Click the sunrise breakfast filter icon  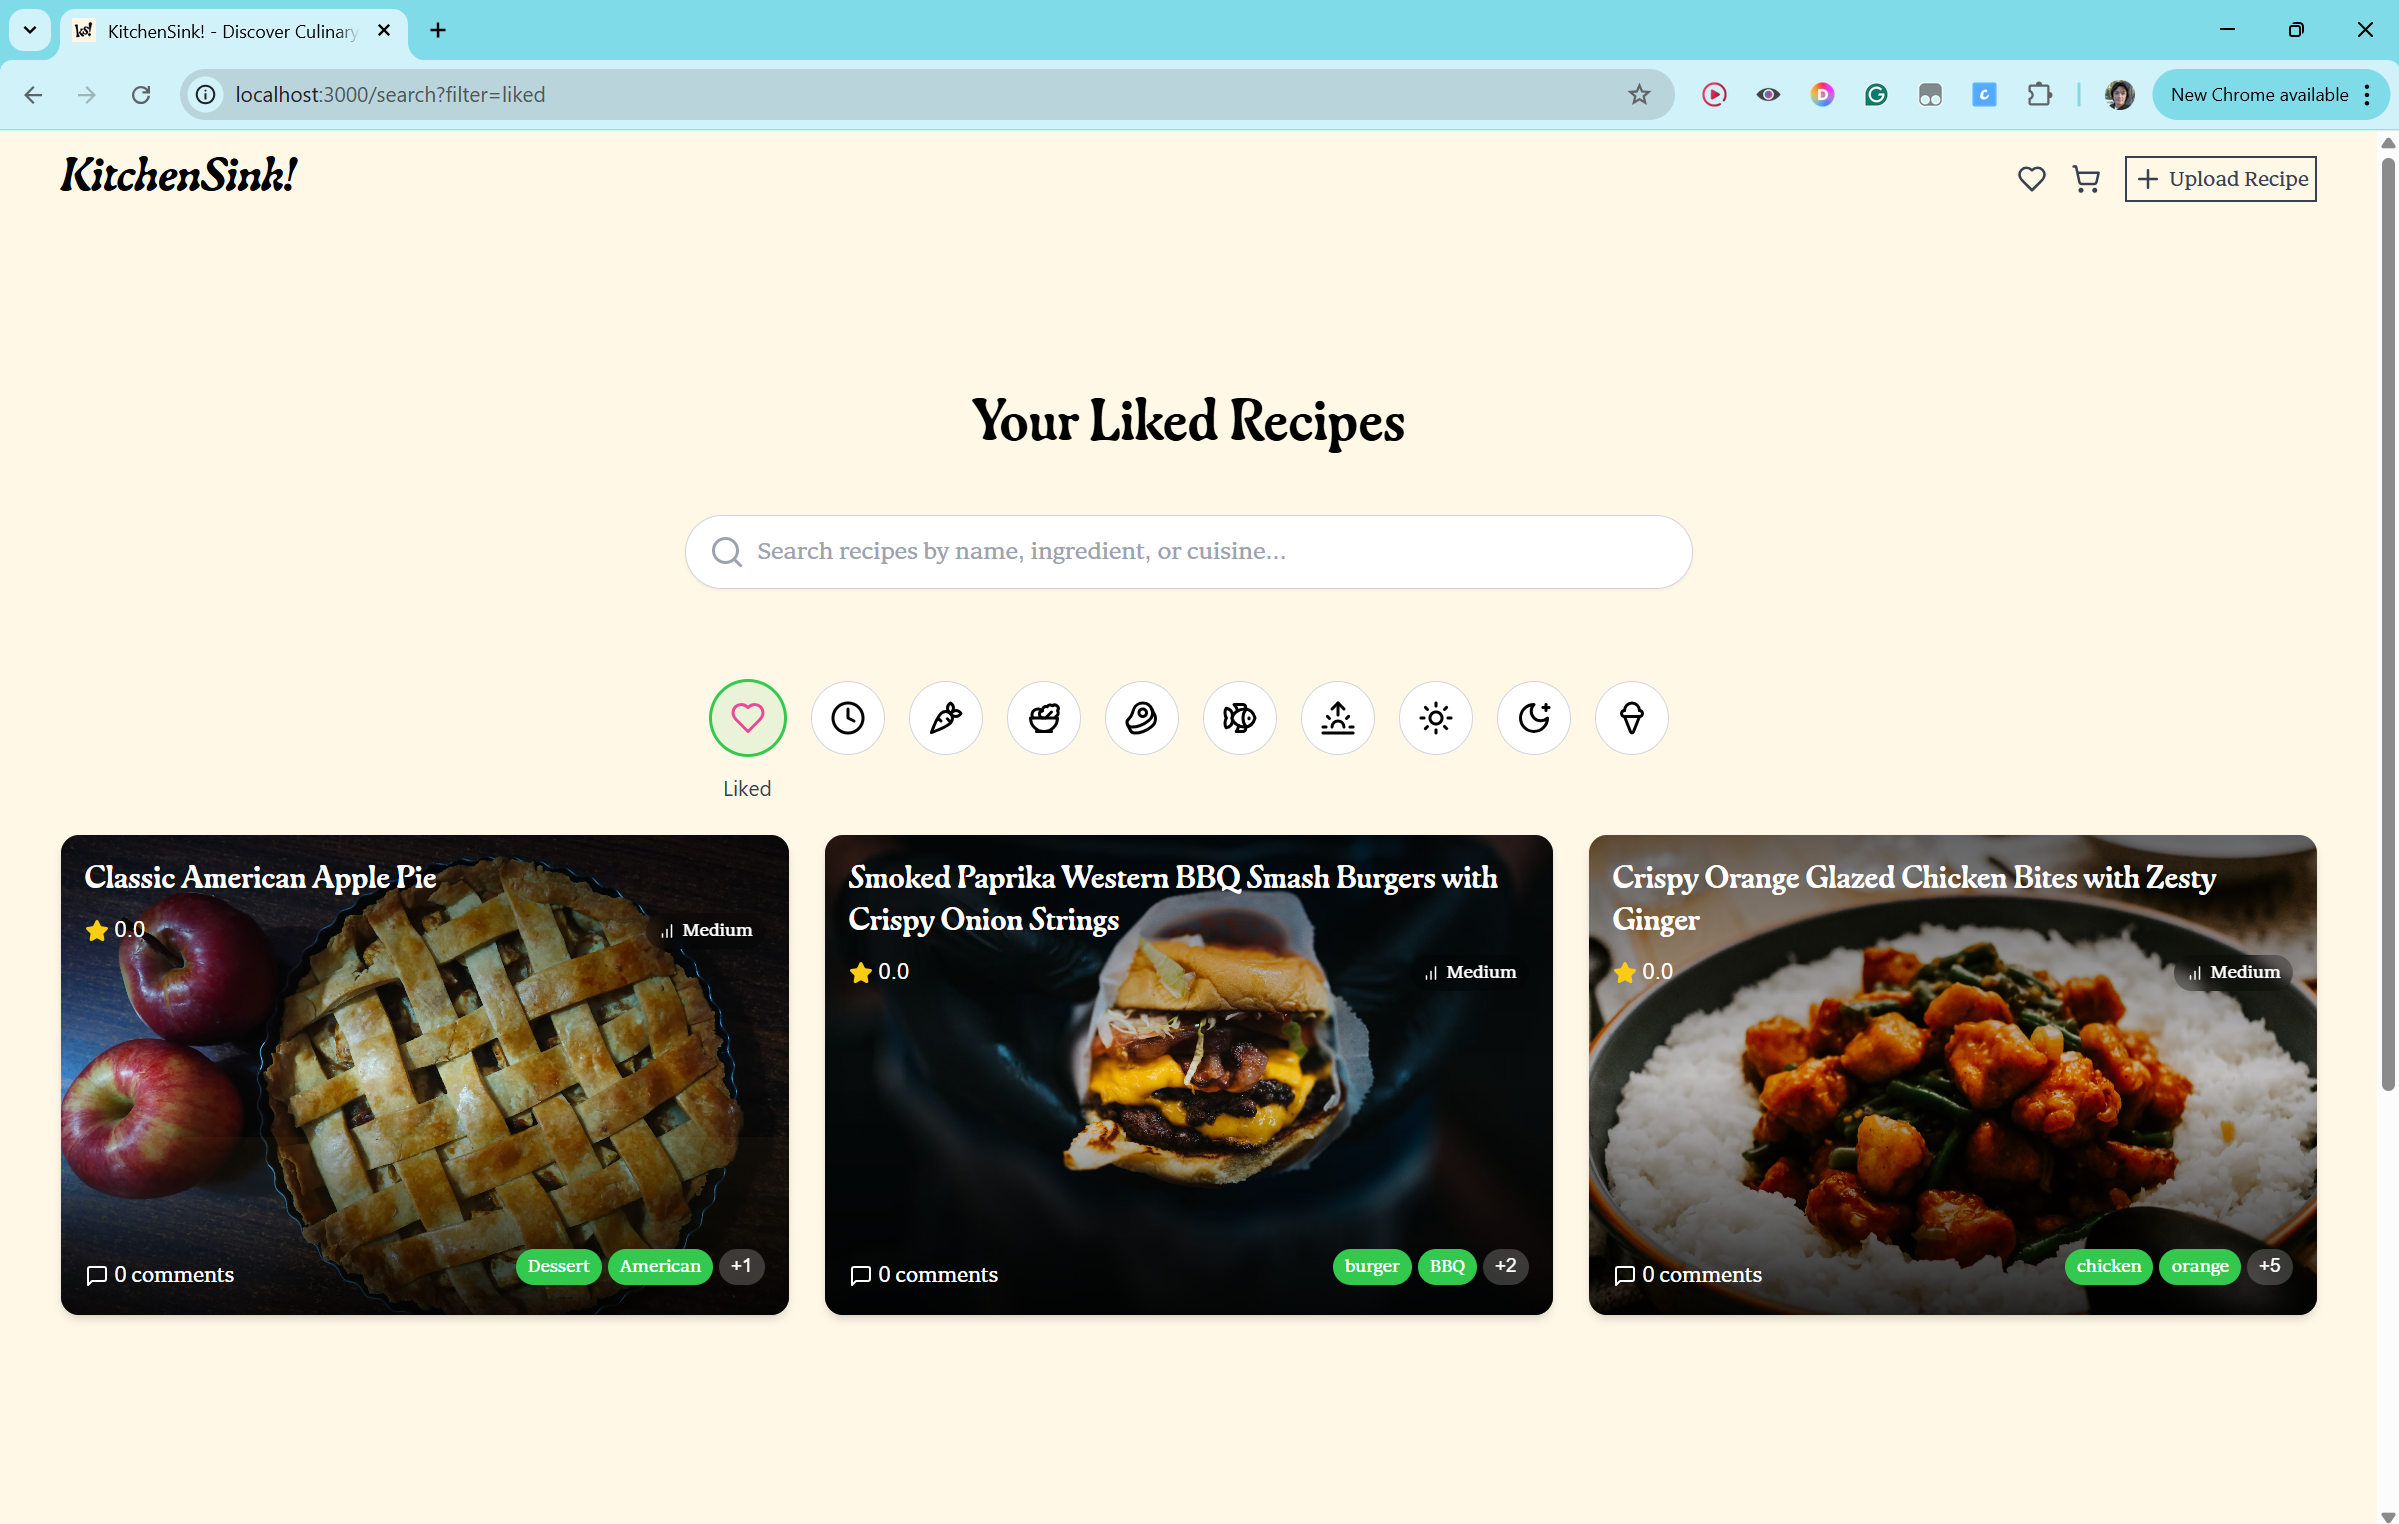click(1337, 717)
